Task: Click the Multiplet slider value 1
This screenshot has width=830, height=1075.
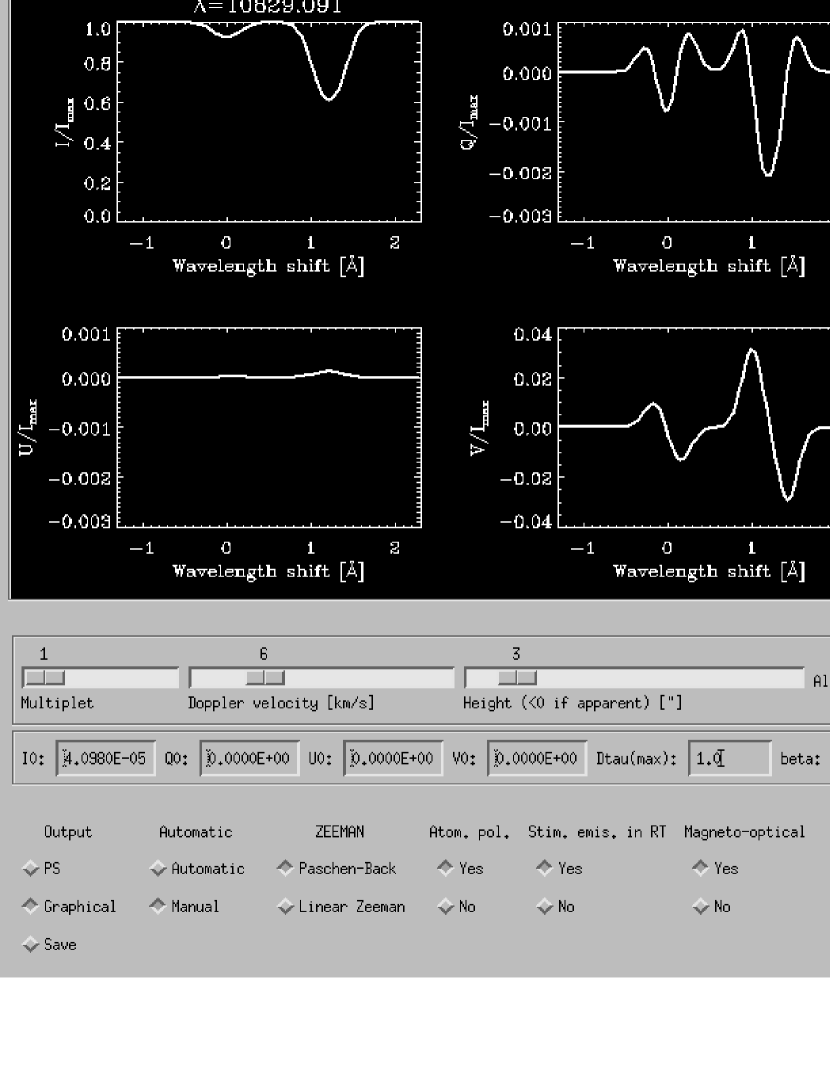Action: coord(44,654)
